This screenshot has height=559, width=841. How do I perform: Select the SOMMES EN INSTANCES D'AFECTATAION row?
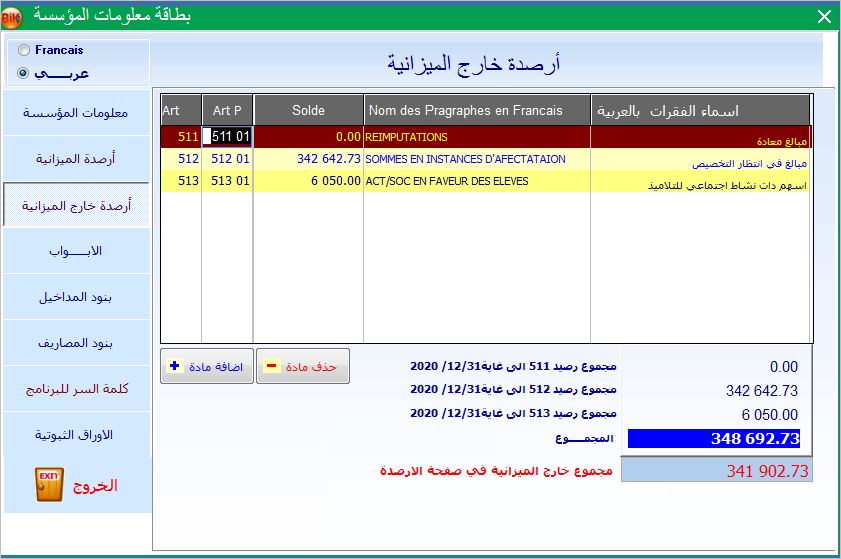tap(476, 159)
